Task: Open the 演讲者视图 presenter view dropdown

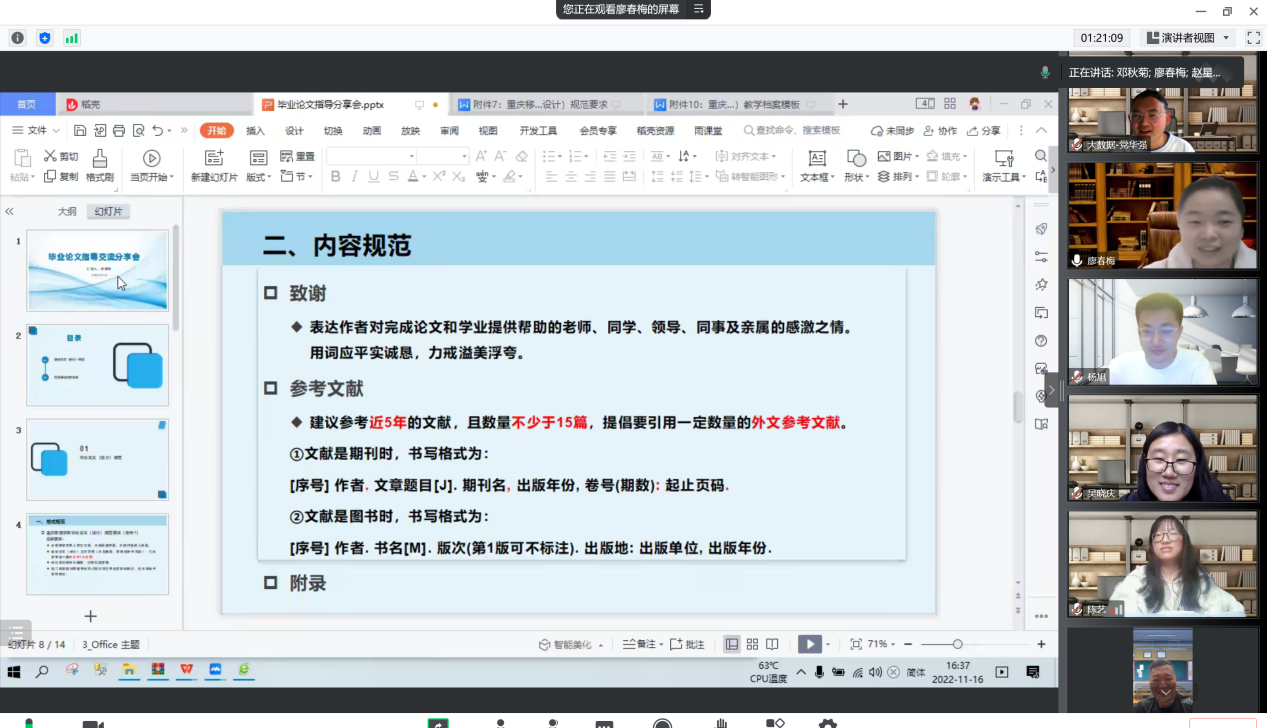Action: pyautogui.click(x=1187, y=38)
